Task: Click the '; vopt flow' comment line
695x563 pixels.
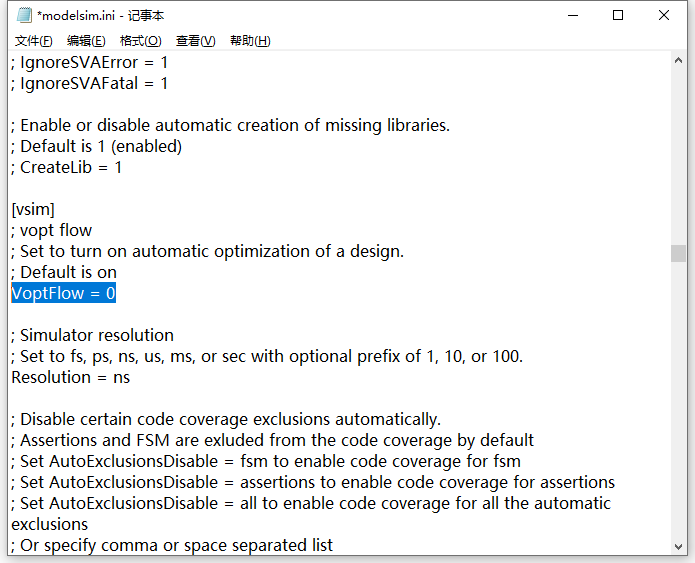Action: click(x=51, y=231)
